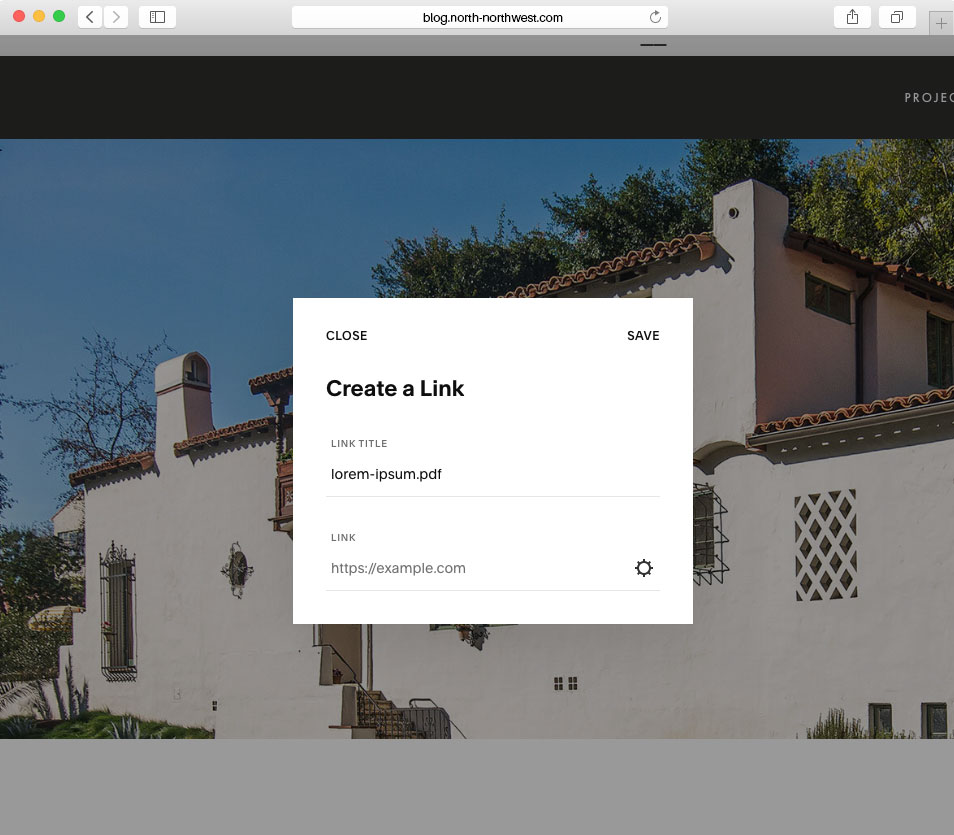Screen dimensions: 954x835
Task: Enter full screen with the green button
Action: coord(59,17)
